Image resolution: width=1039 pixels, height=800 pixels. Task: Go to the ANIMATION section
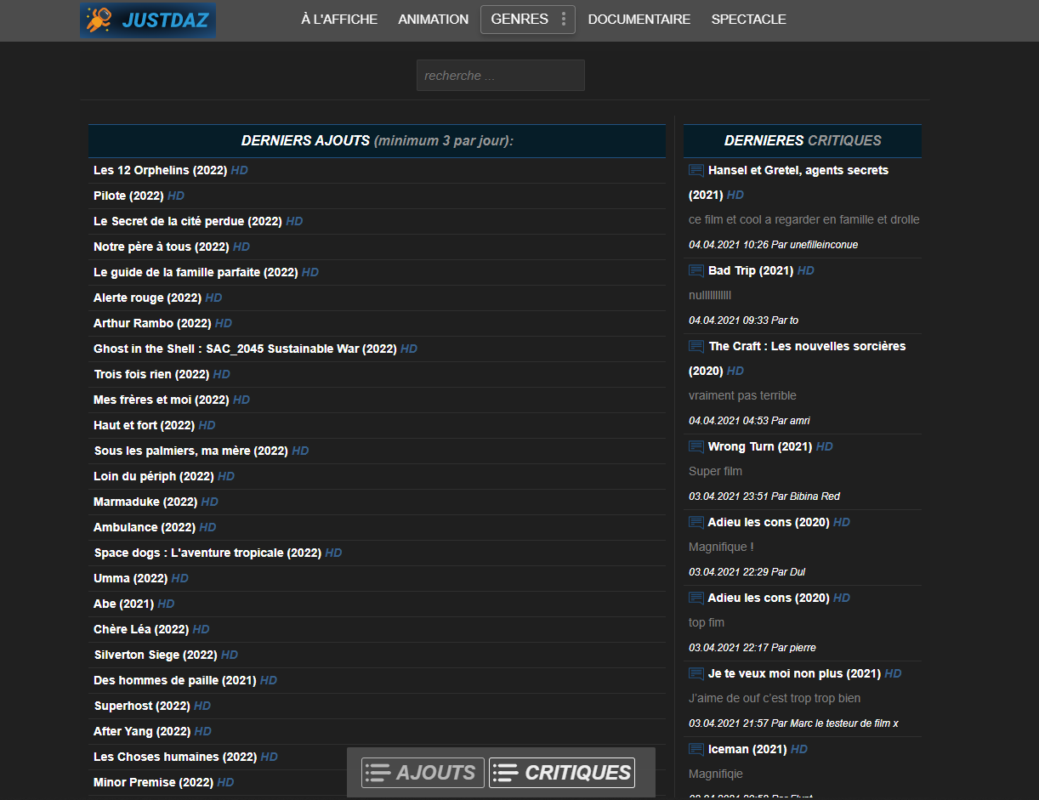point(433,19)
